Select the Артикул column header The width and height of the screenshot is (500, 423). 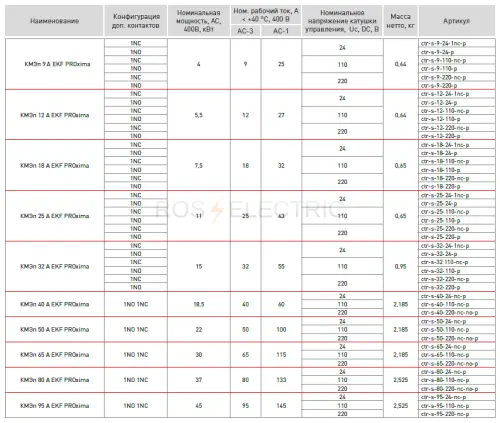pyautogui.click(x=457, y=21)
